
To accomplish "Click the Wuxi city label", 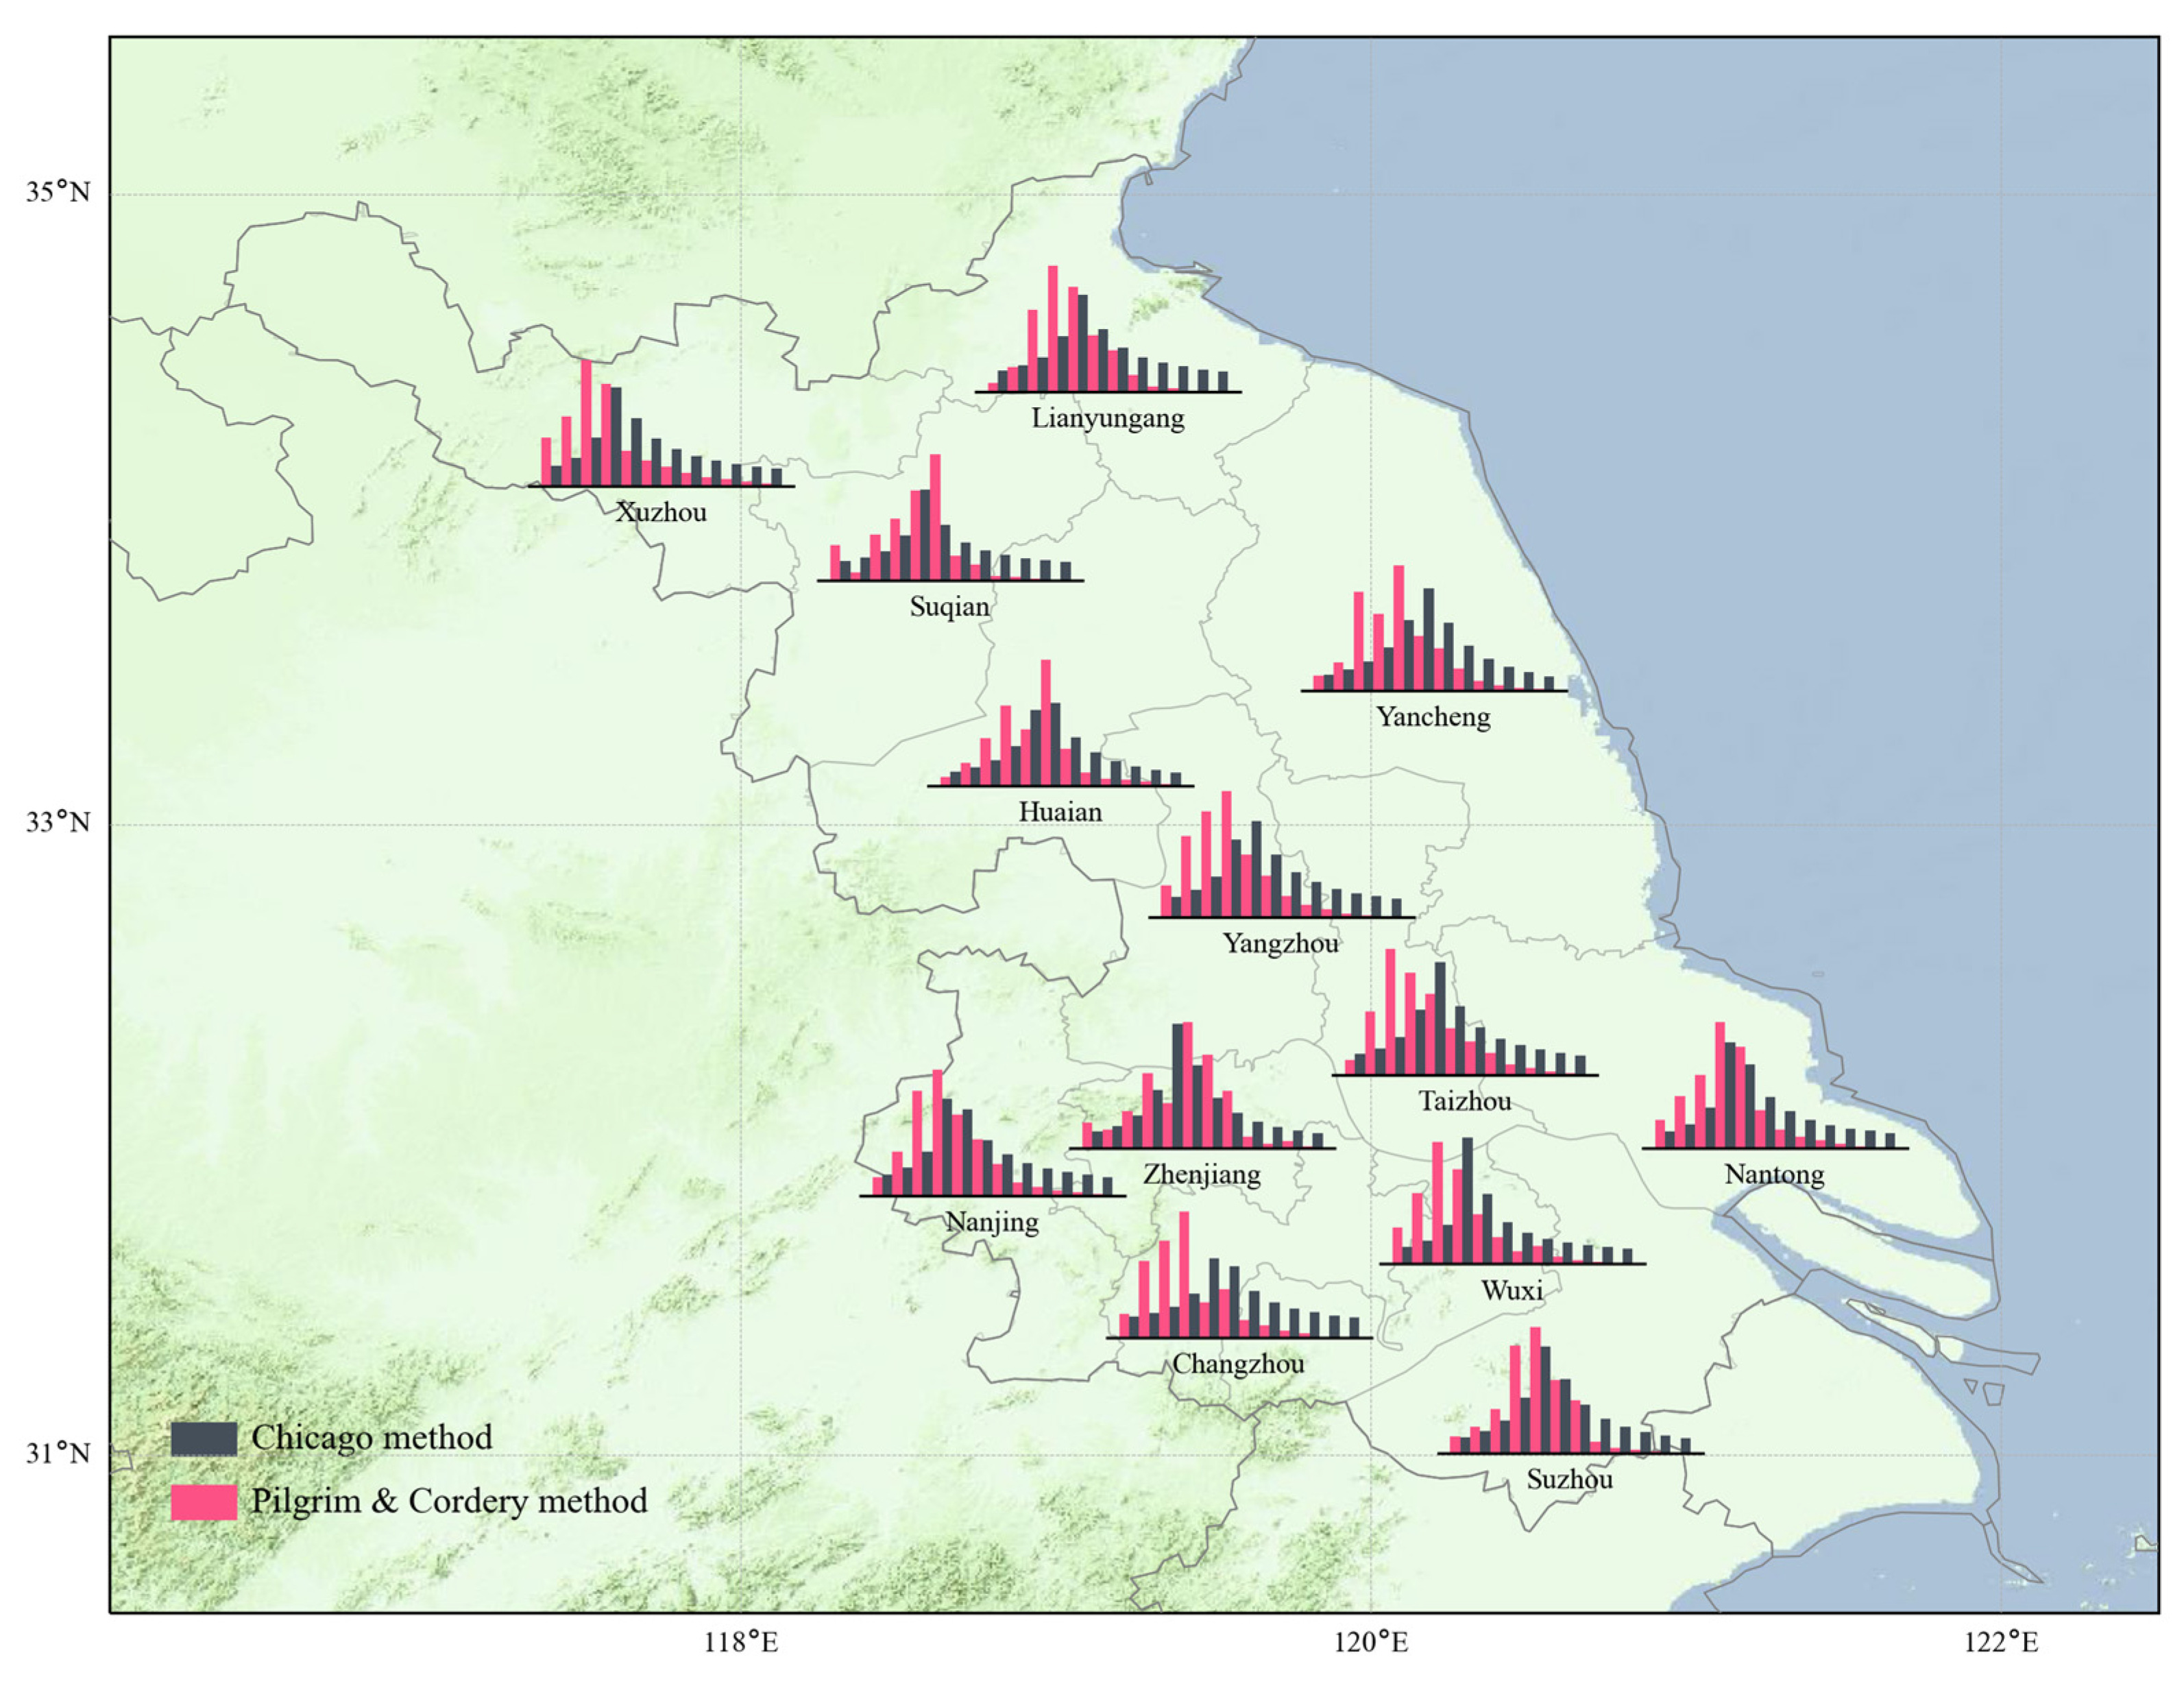I will (x=1511, y=1291).
